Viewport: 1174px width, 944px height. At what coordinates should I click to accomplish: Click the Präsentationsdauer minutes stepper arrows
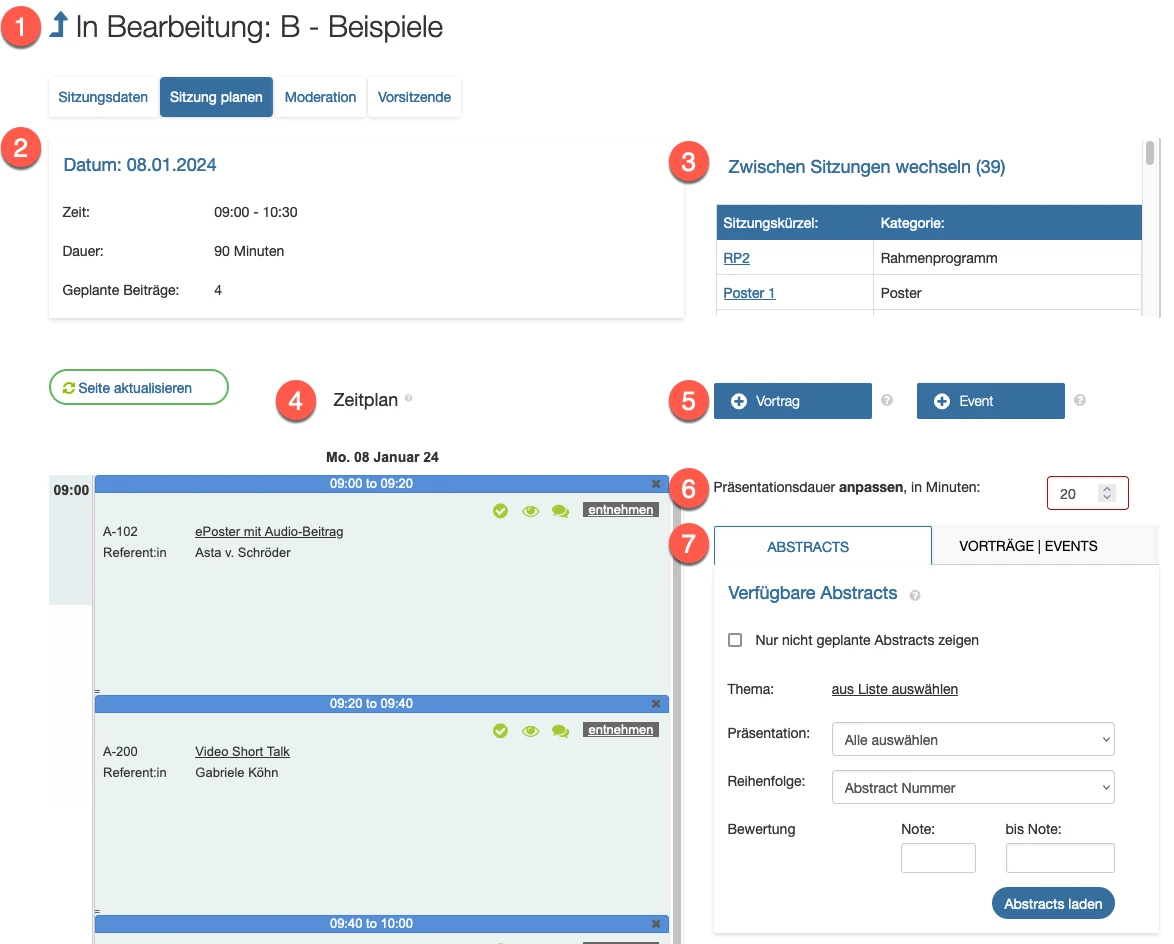pos(1106,493)
